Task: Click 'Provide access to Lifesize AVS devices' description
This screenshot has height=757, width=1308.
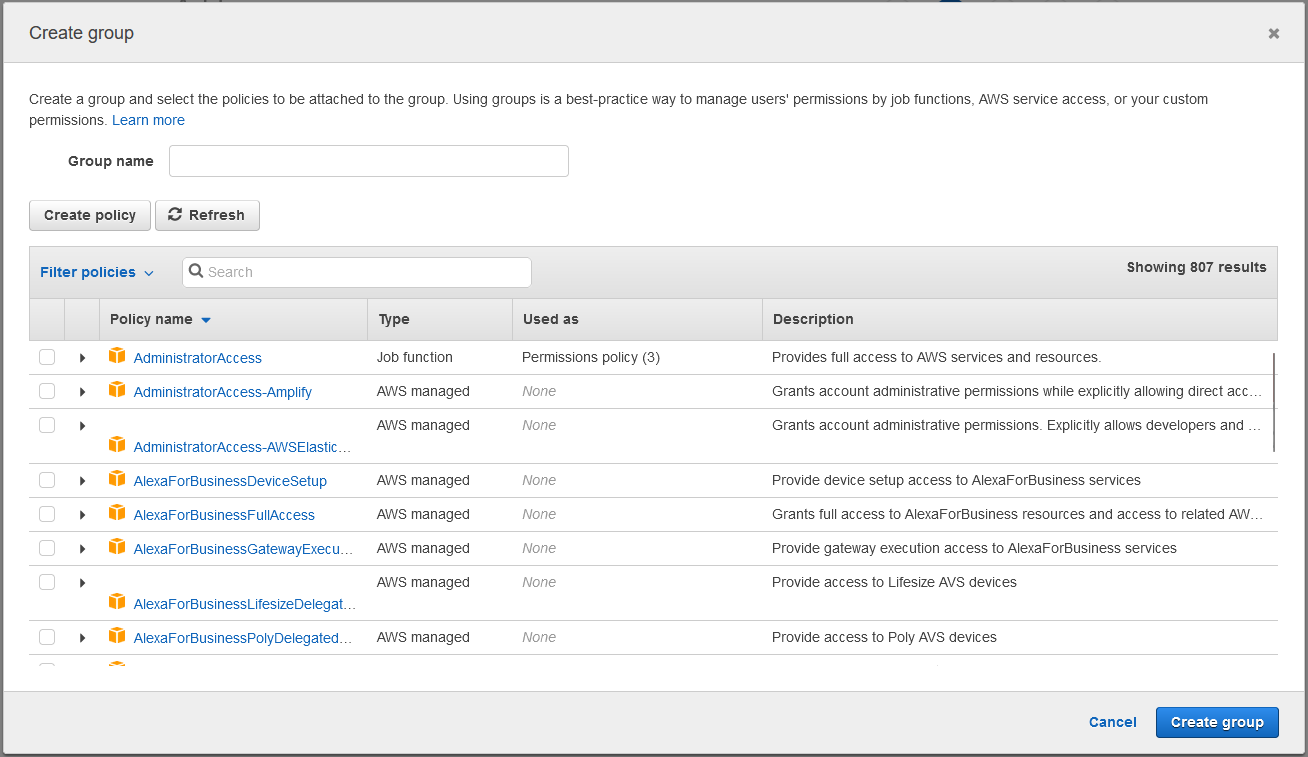Action: 894,582
